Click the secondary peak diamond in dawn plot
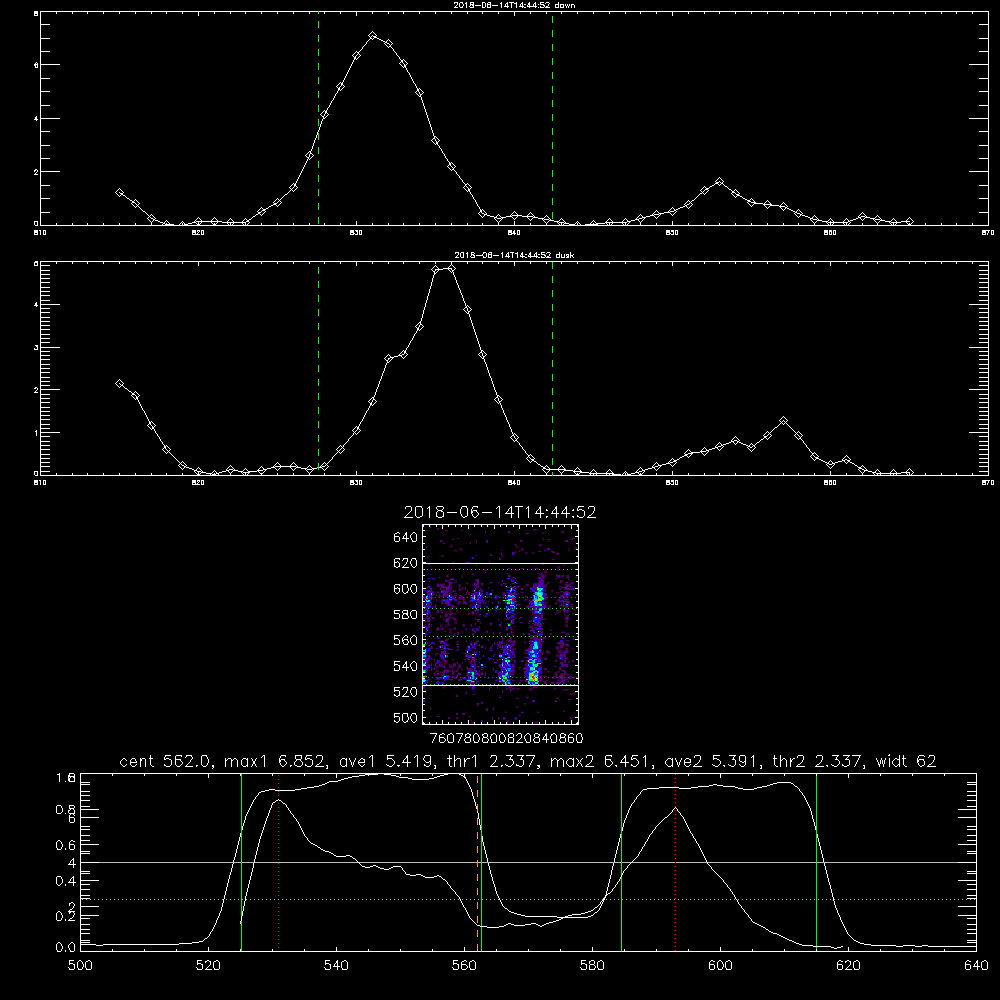Viewport: 1000px width, 1000px height. pyautogui.click(x=719, y=182)
